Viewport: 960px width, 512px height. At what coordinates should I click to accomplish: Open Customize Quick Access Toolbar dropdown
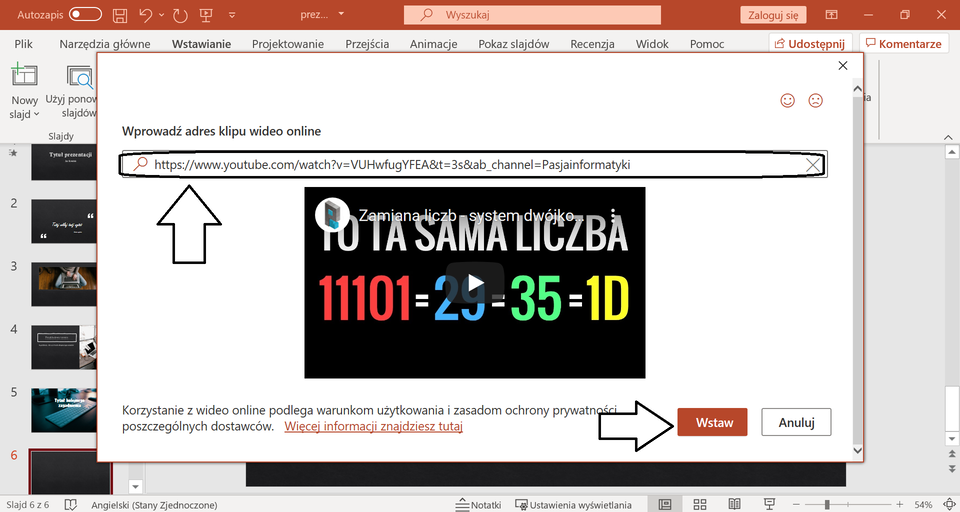tap(232, 15)
